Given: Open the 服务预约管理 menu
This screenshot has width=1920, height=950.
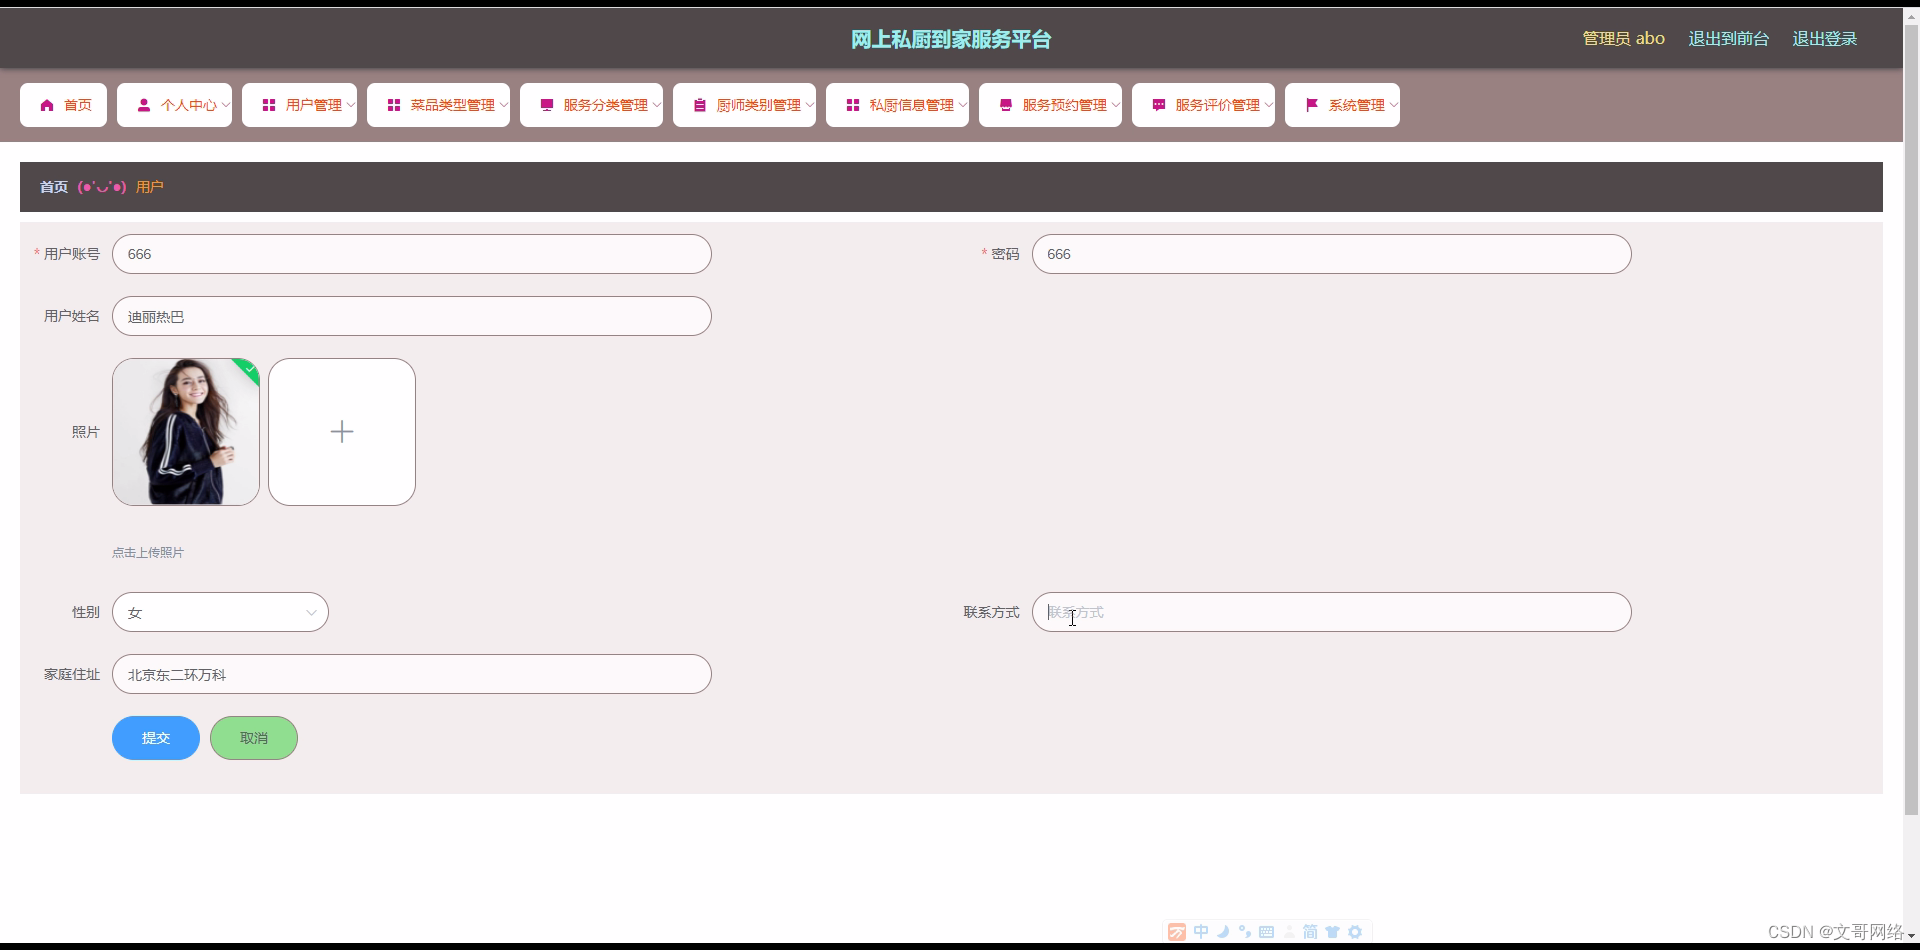Looking at the screenshot, I should coord(1050,105).
